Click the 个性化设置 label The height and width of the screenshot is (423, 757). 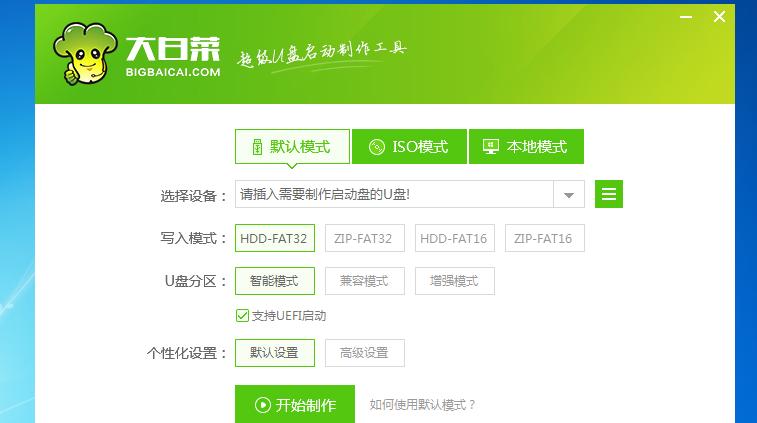[x=186, y=353]
